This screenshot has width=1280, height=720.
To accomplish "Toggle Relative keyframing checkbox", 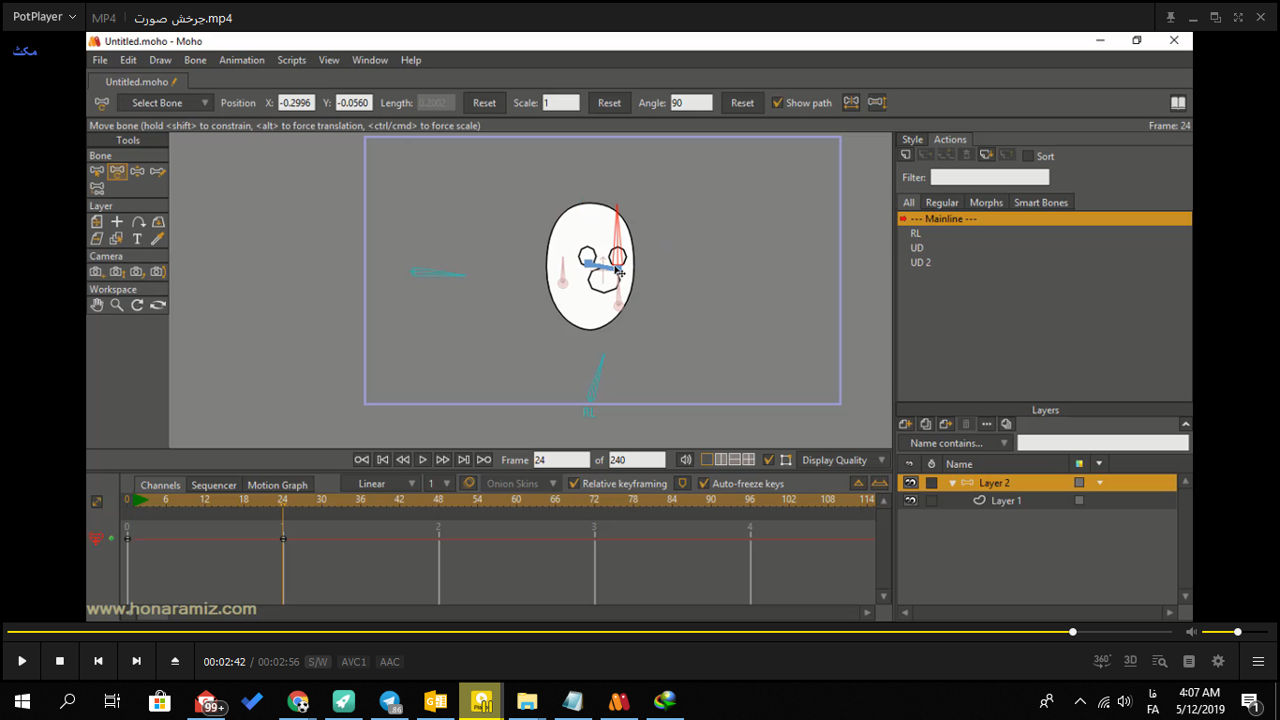I will click(x=573, y=483).
